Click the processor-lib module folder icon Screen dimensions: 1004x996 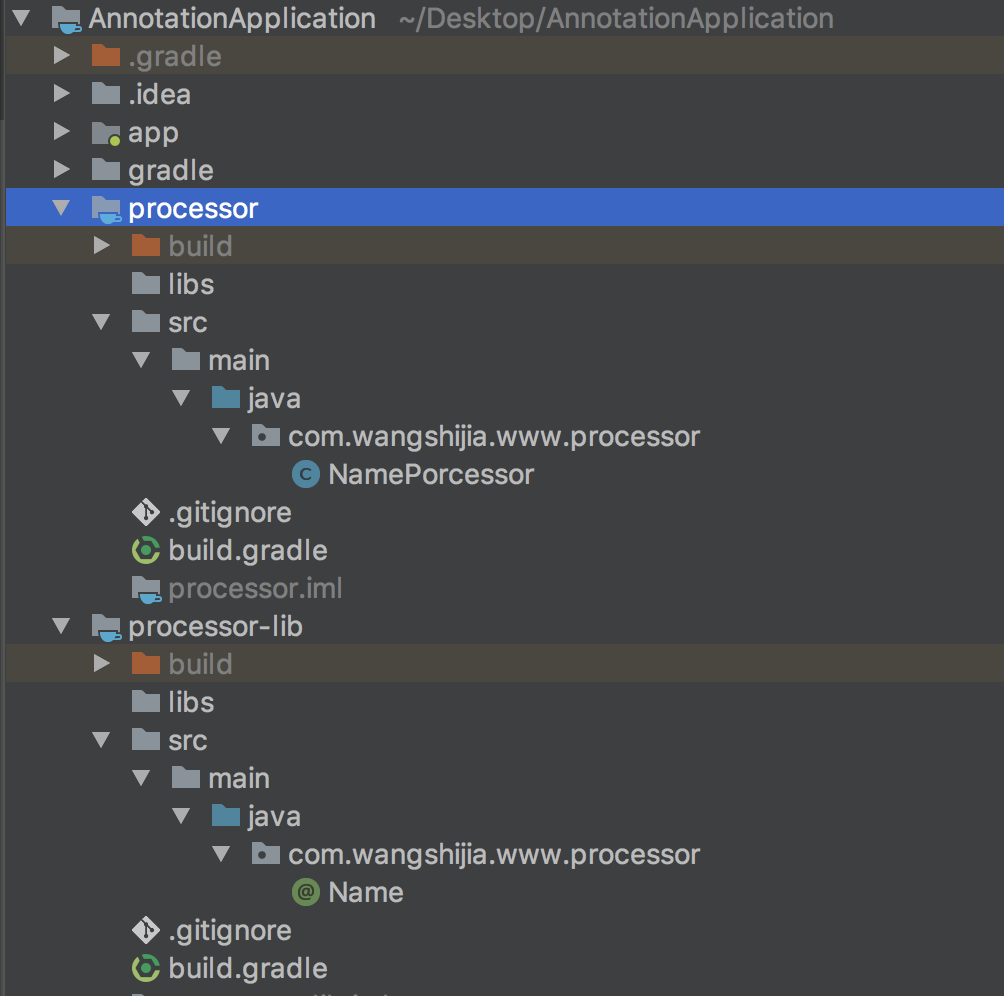point(105,626)
